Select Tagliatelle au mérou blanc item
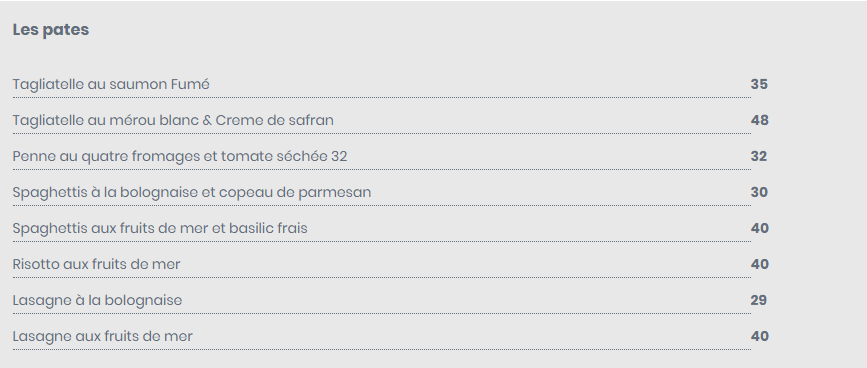Screen dimensions: 867x368 [x=173, y=120]
